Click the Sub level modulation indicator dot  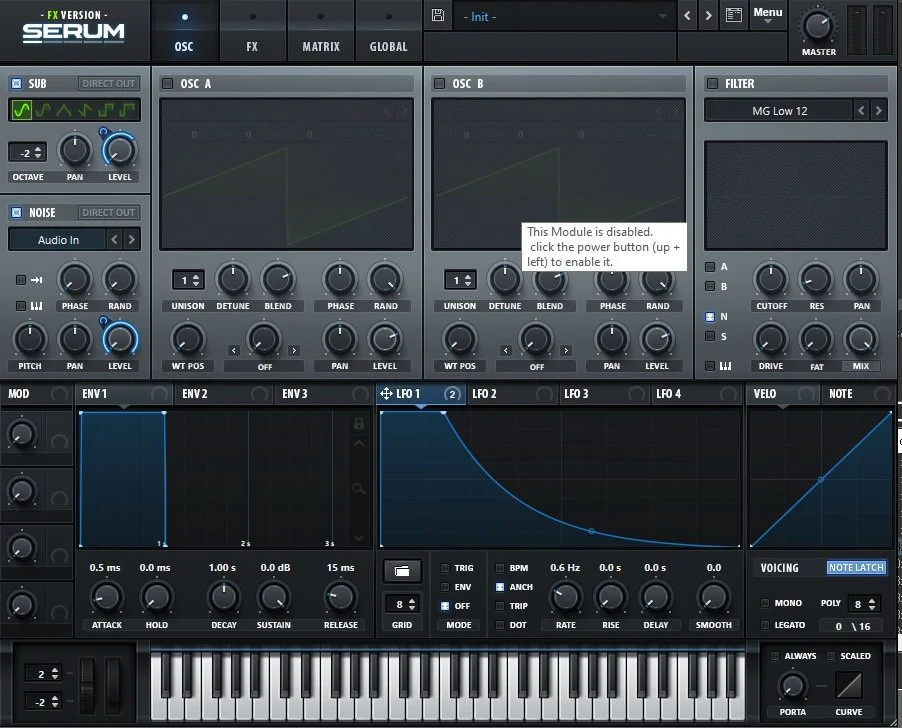coord(103,132)
